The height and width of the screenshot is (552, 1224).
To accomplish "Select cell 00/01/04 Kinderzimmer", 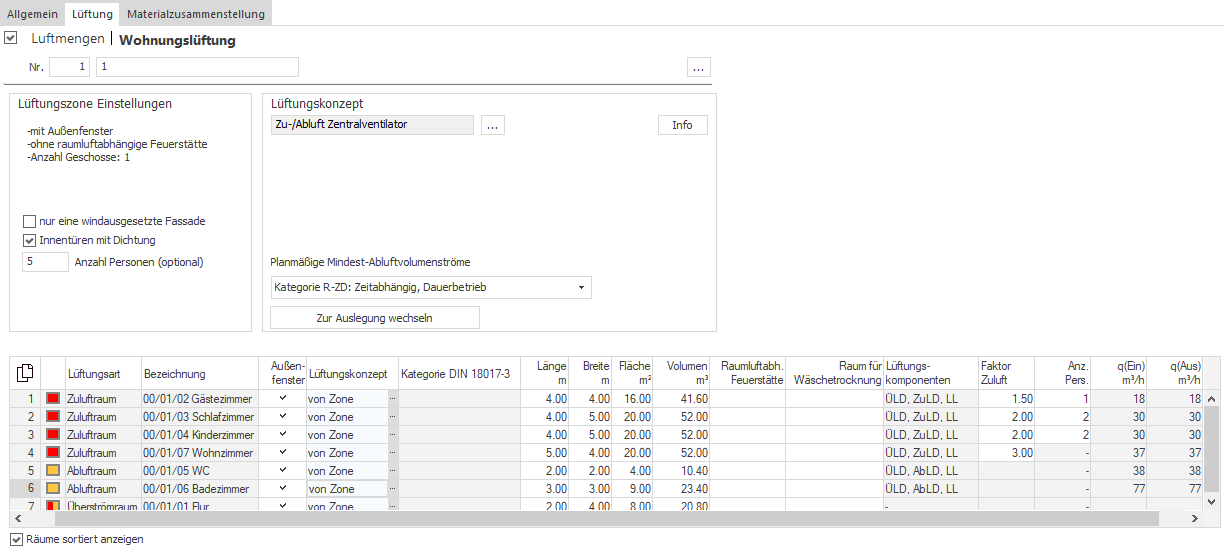I will pyautogui.click(x=199, y=434).
